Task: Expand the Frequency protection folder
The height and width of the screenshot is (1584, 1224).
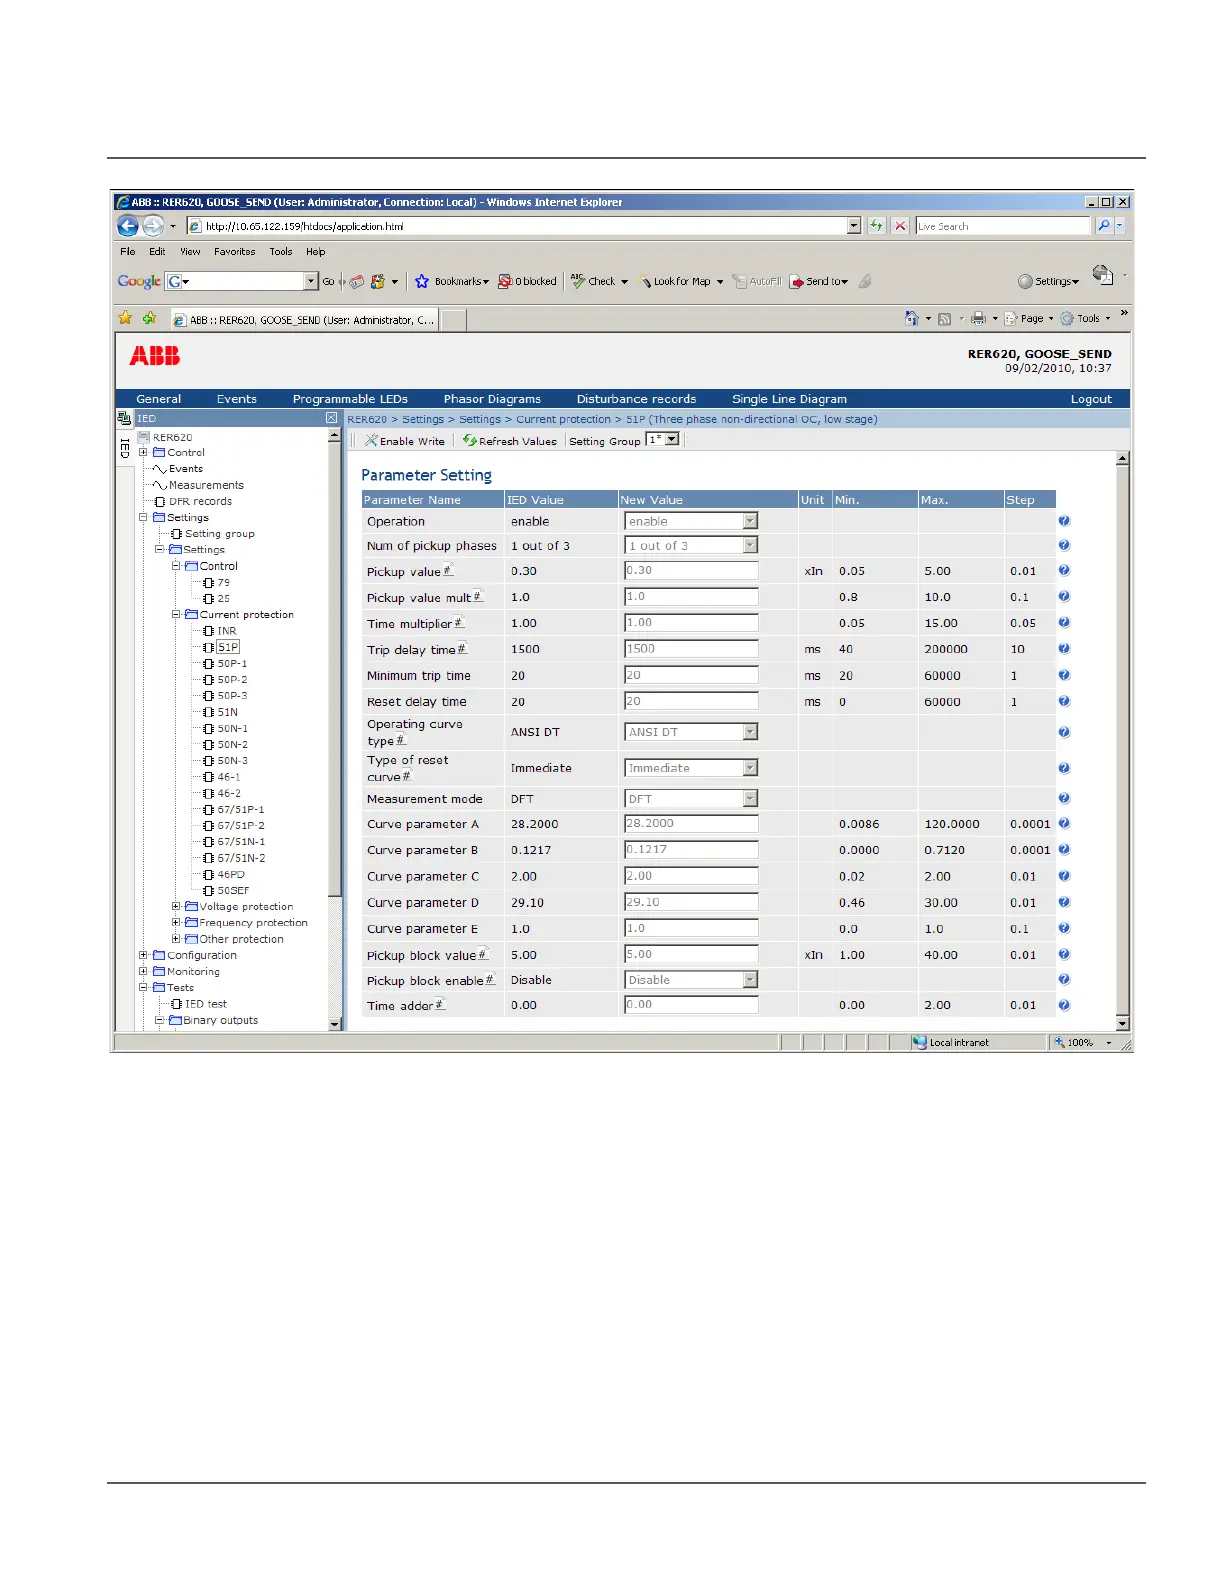Action: [x=176, y=922]
